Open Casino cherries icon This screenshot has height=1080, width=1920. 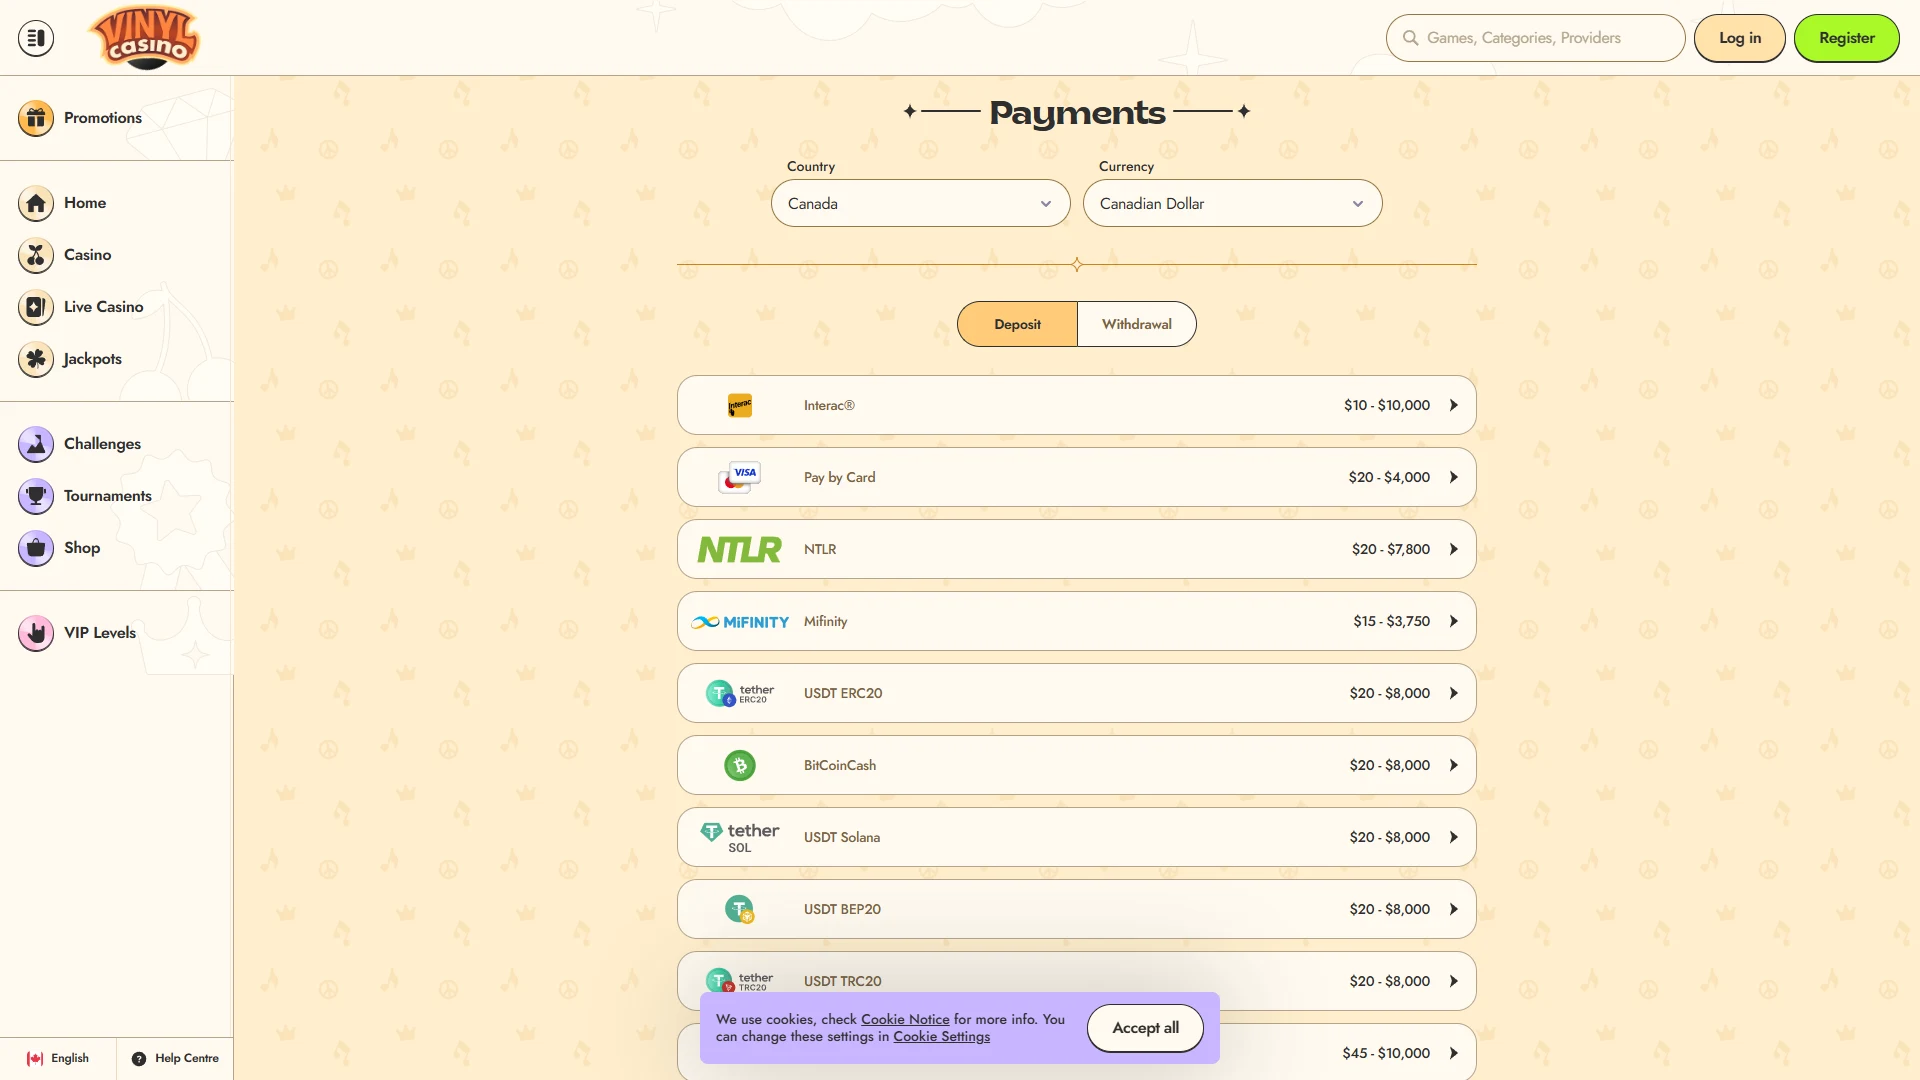[x=36, y=255]
